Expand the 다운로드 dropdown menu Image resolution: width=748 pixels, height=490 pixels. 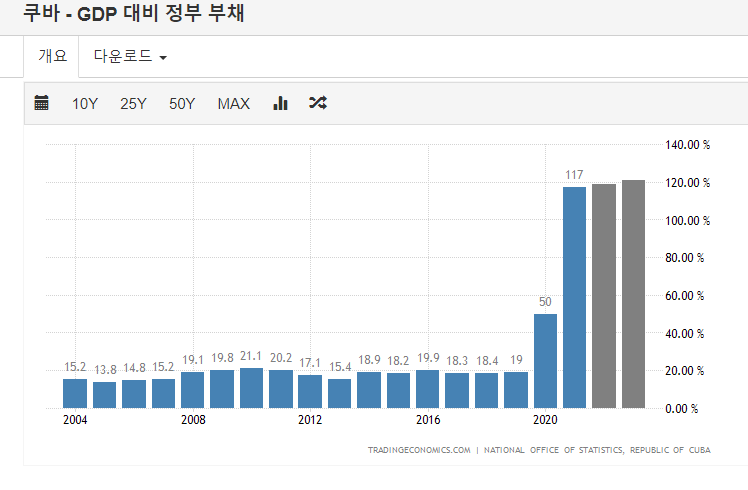point(130,56)
